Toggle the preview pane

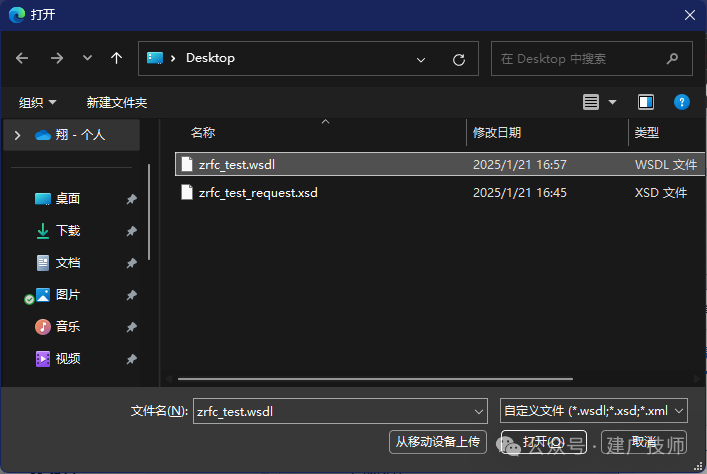[646, 102]
